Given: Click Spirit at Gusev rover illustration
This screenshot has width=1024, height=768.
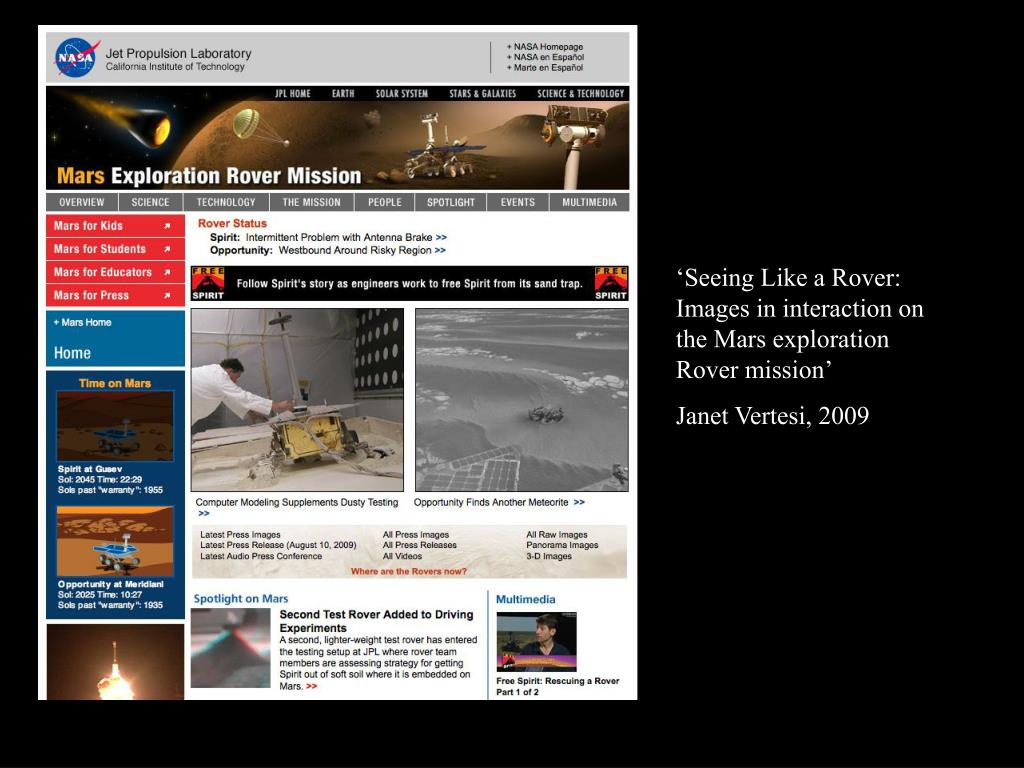Looking at the screenshot, I should pos(116,426).
